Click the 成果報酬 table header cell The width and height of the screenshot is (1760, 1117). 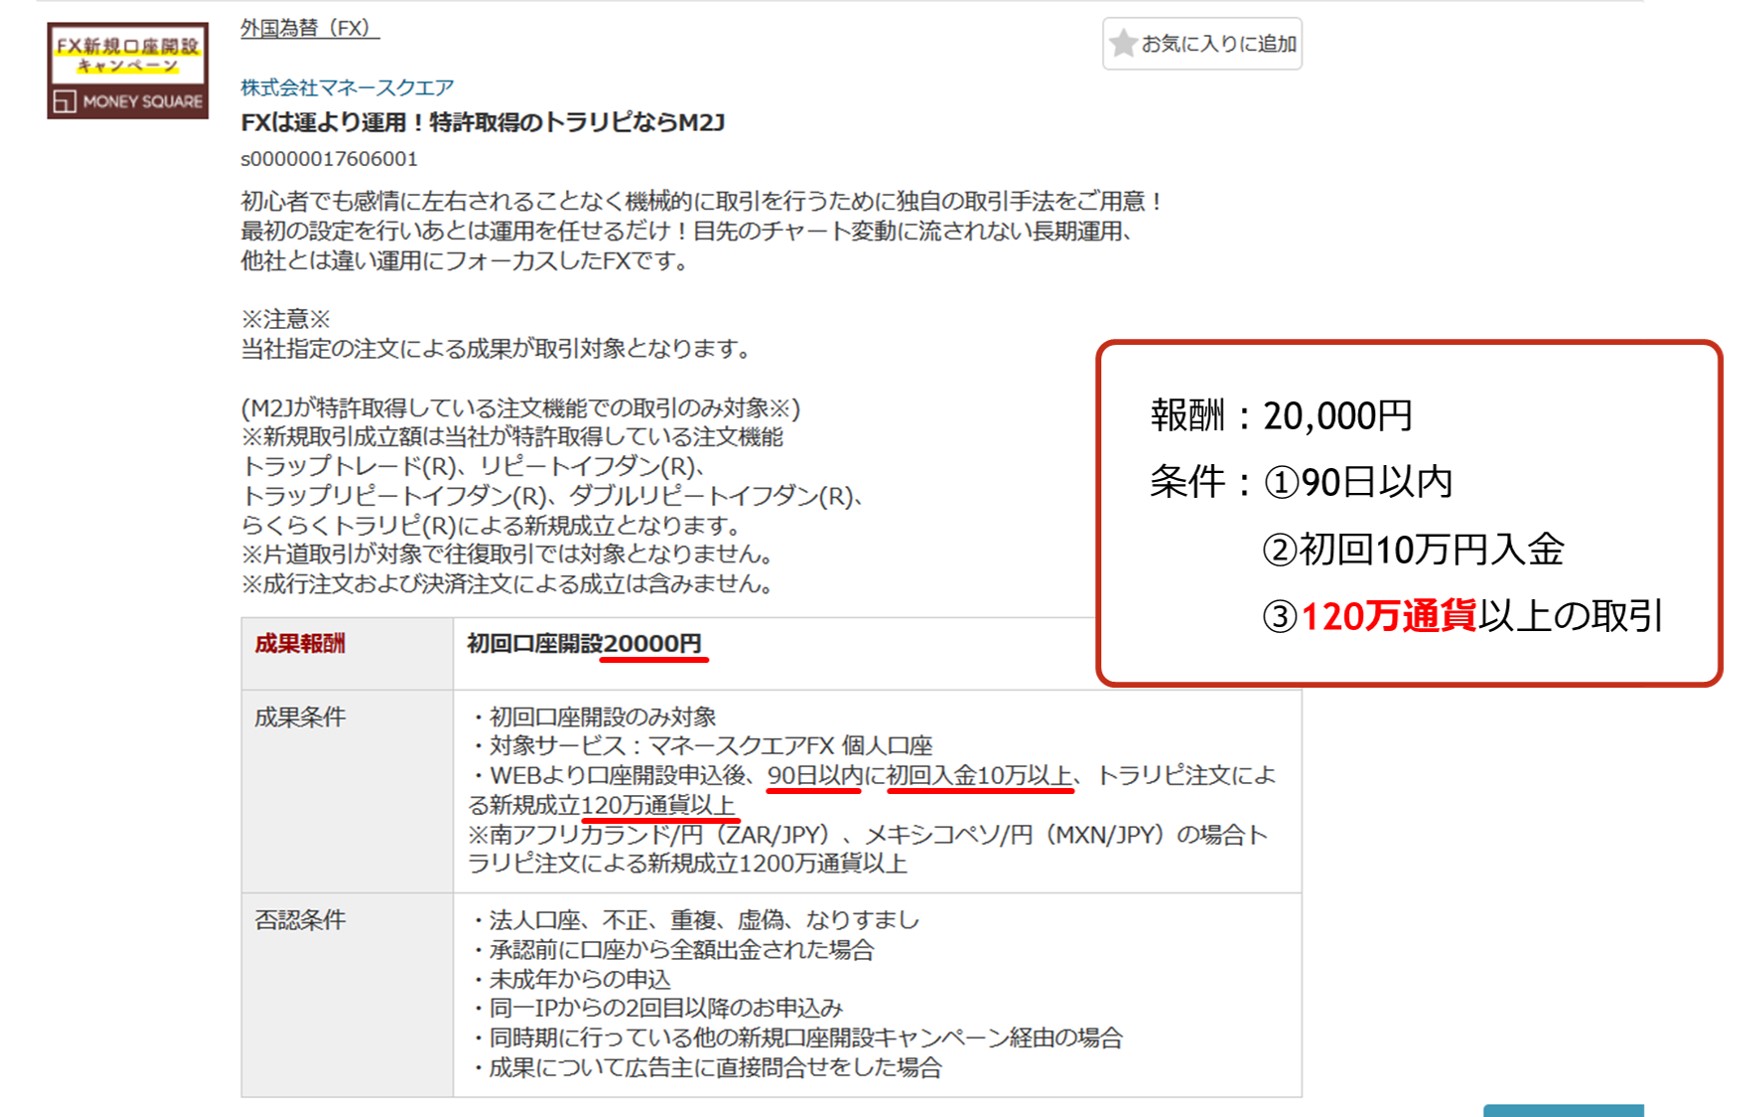[x=346, y=653]
